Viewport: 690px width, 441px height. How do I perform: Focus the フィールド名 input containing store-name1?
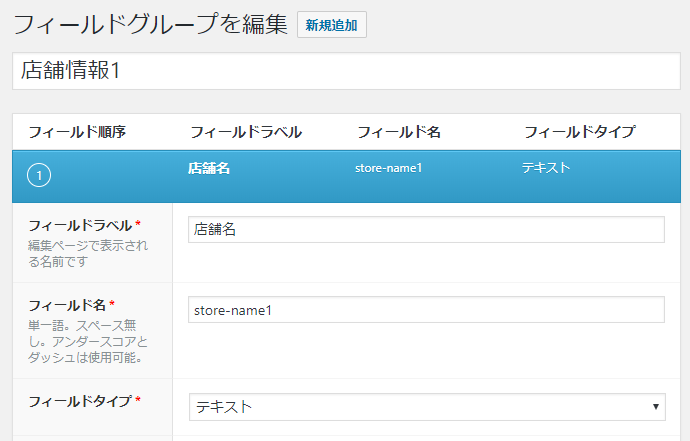426,310
